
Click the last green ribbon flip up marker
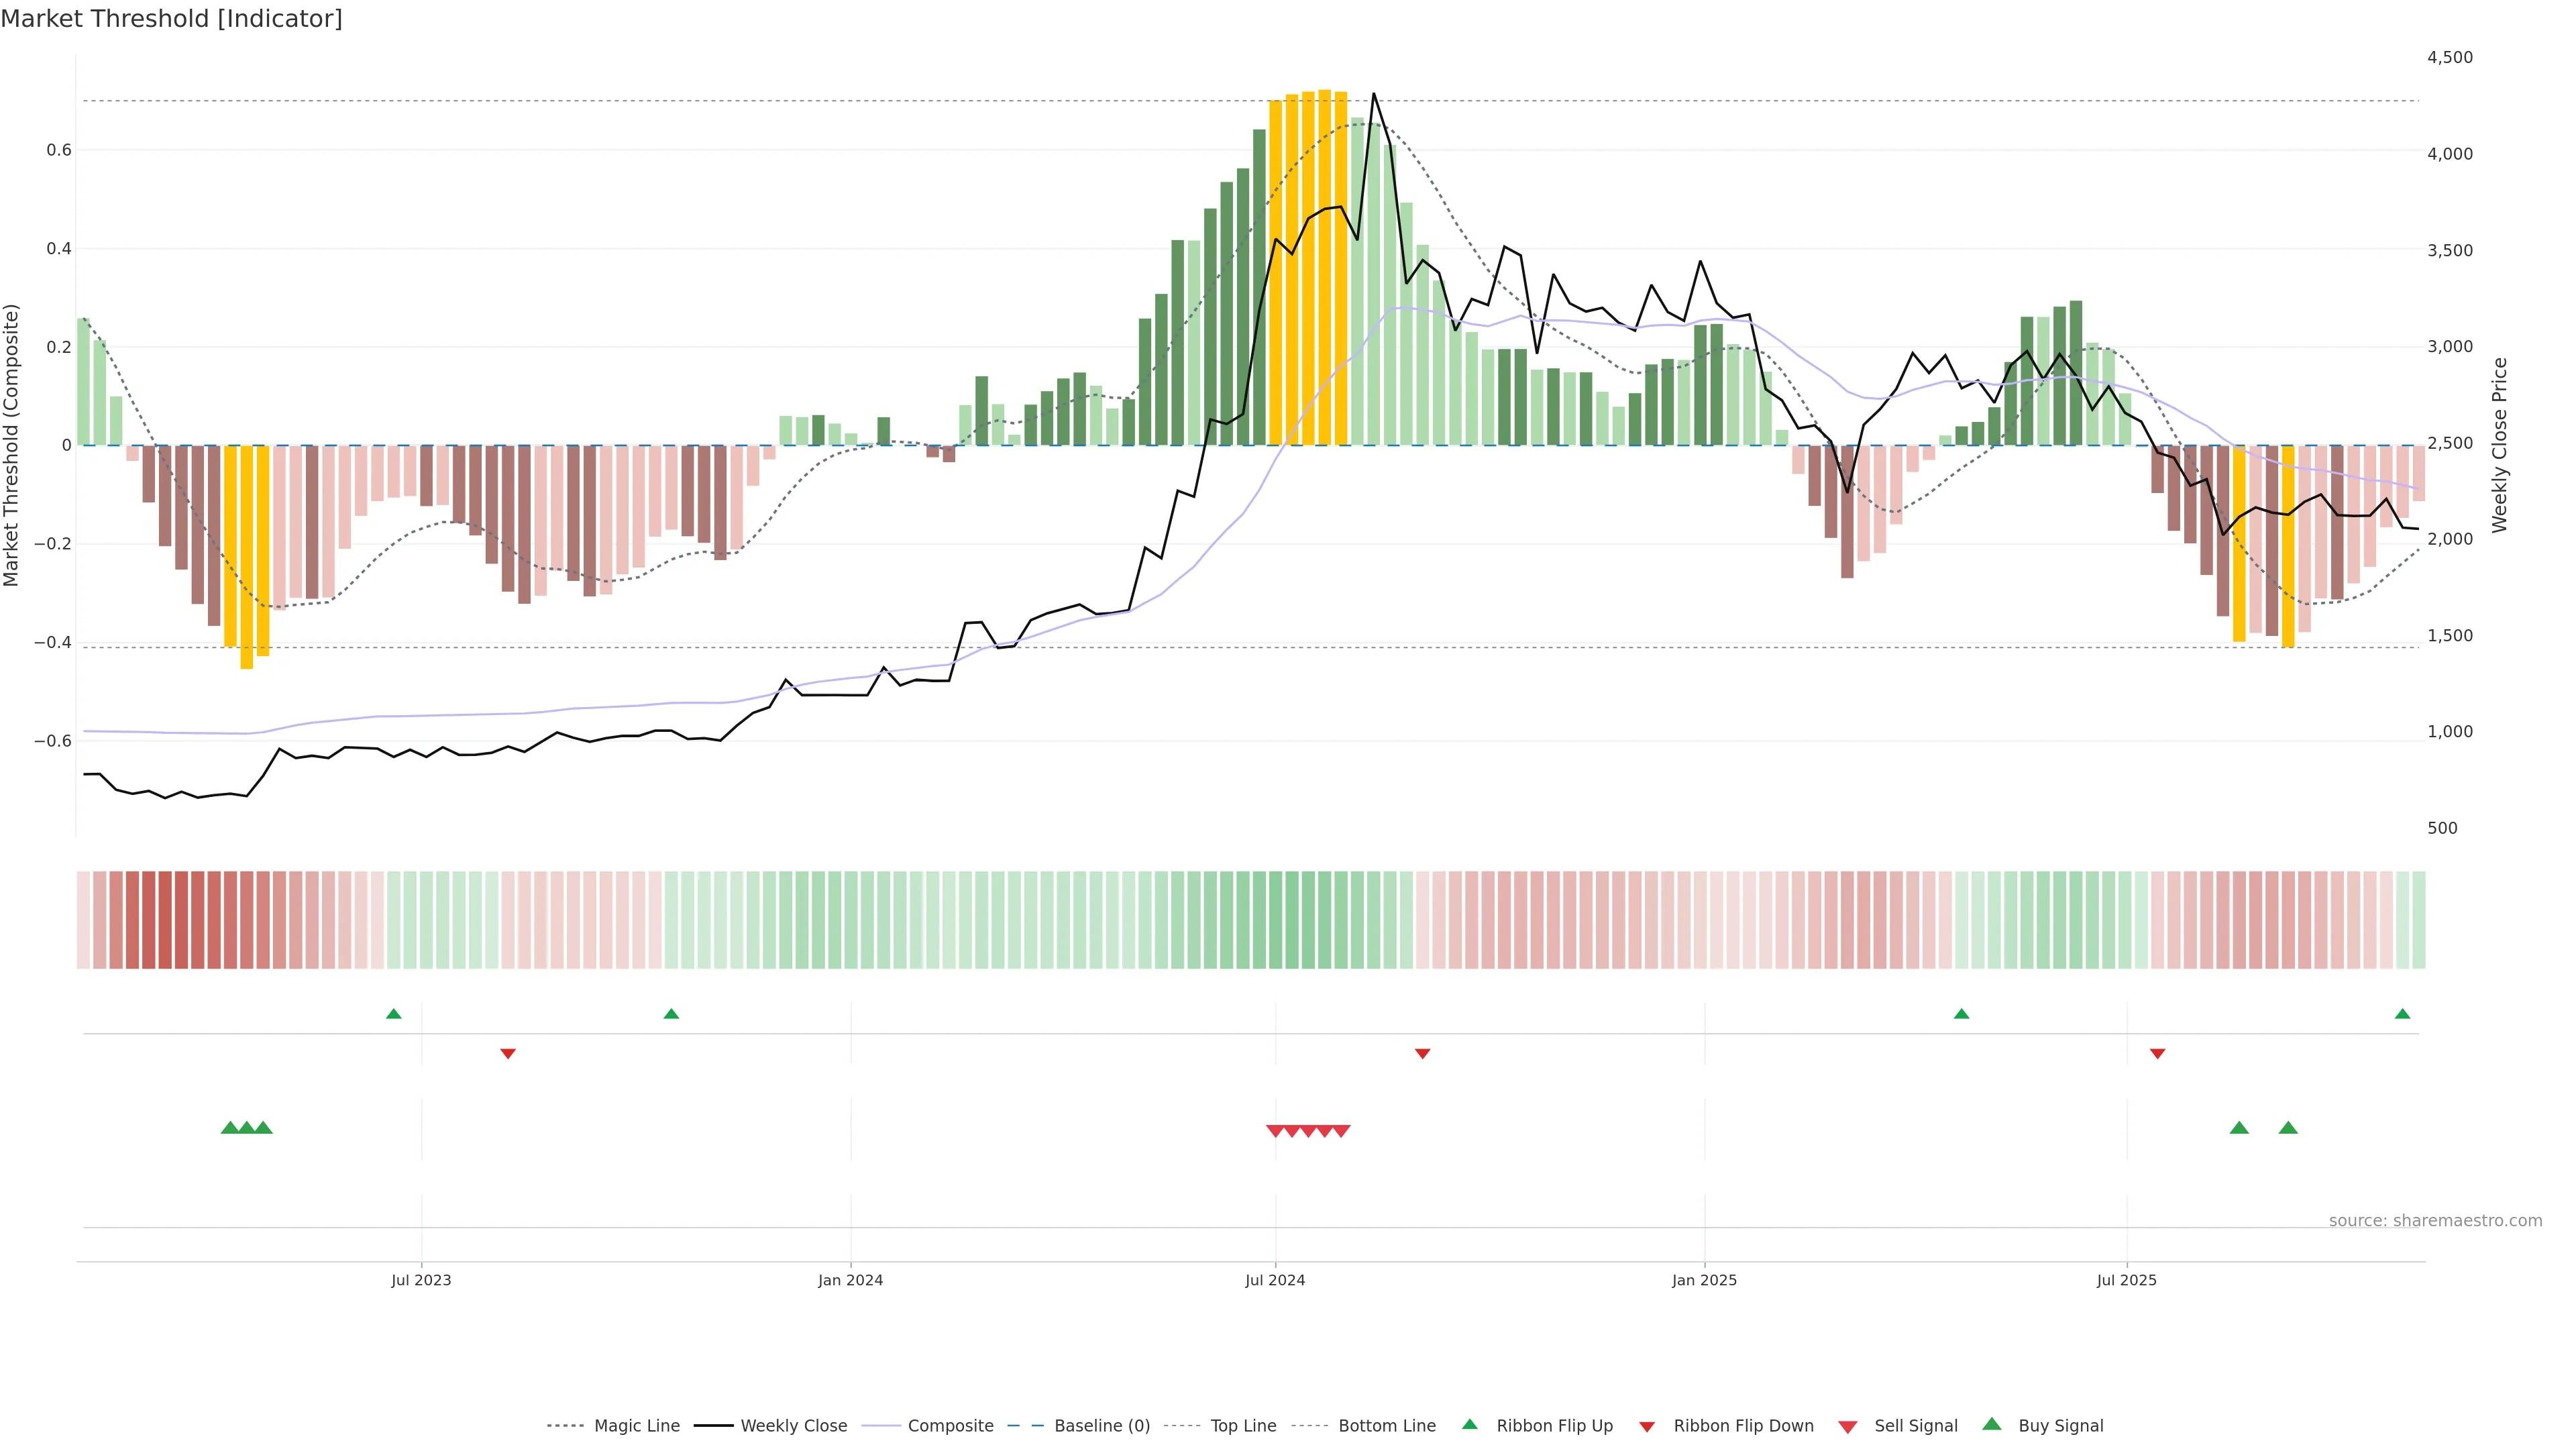point(2402,1014)
